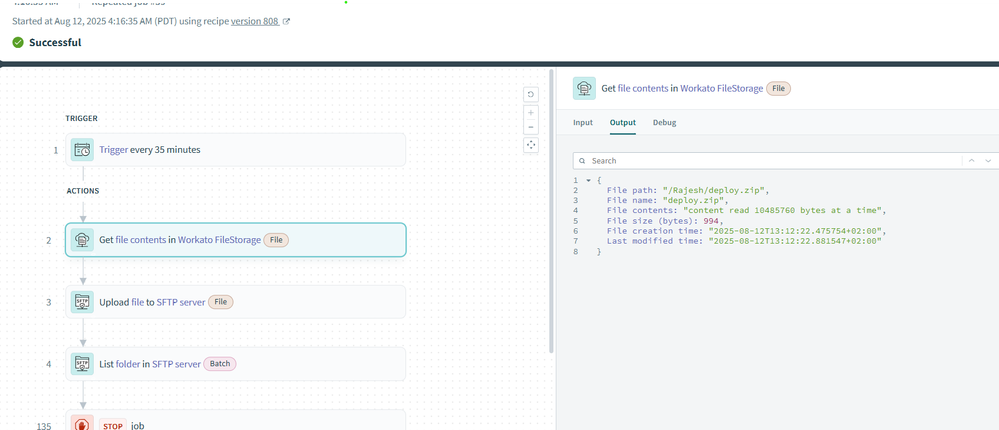Screen dimensions: 999x430
Task: Select the File contents value text
Action: click(x=784, y=211)
